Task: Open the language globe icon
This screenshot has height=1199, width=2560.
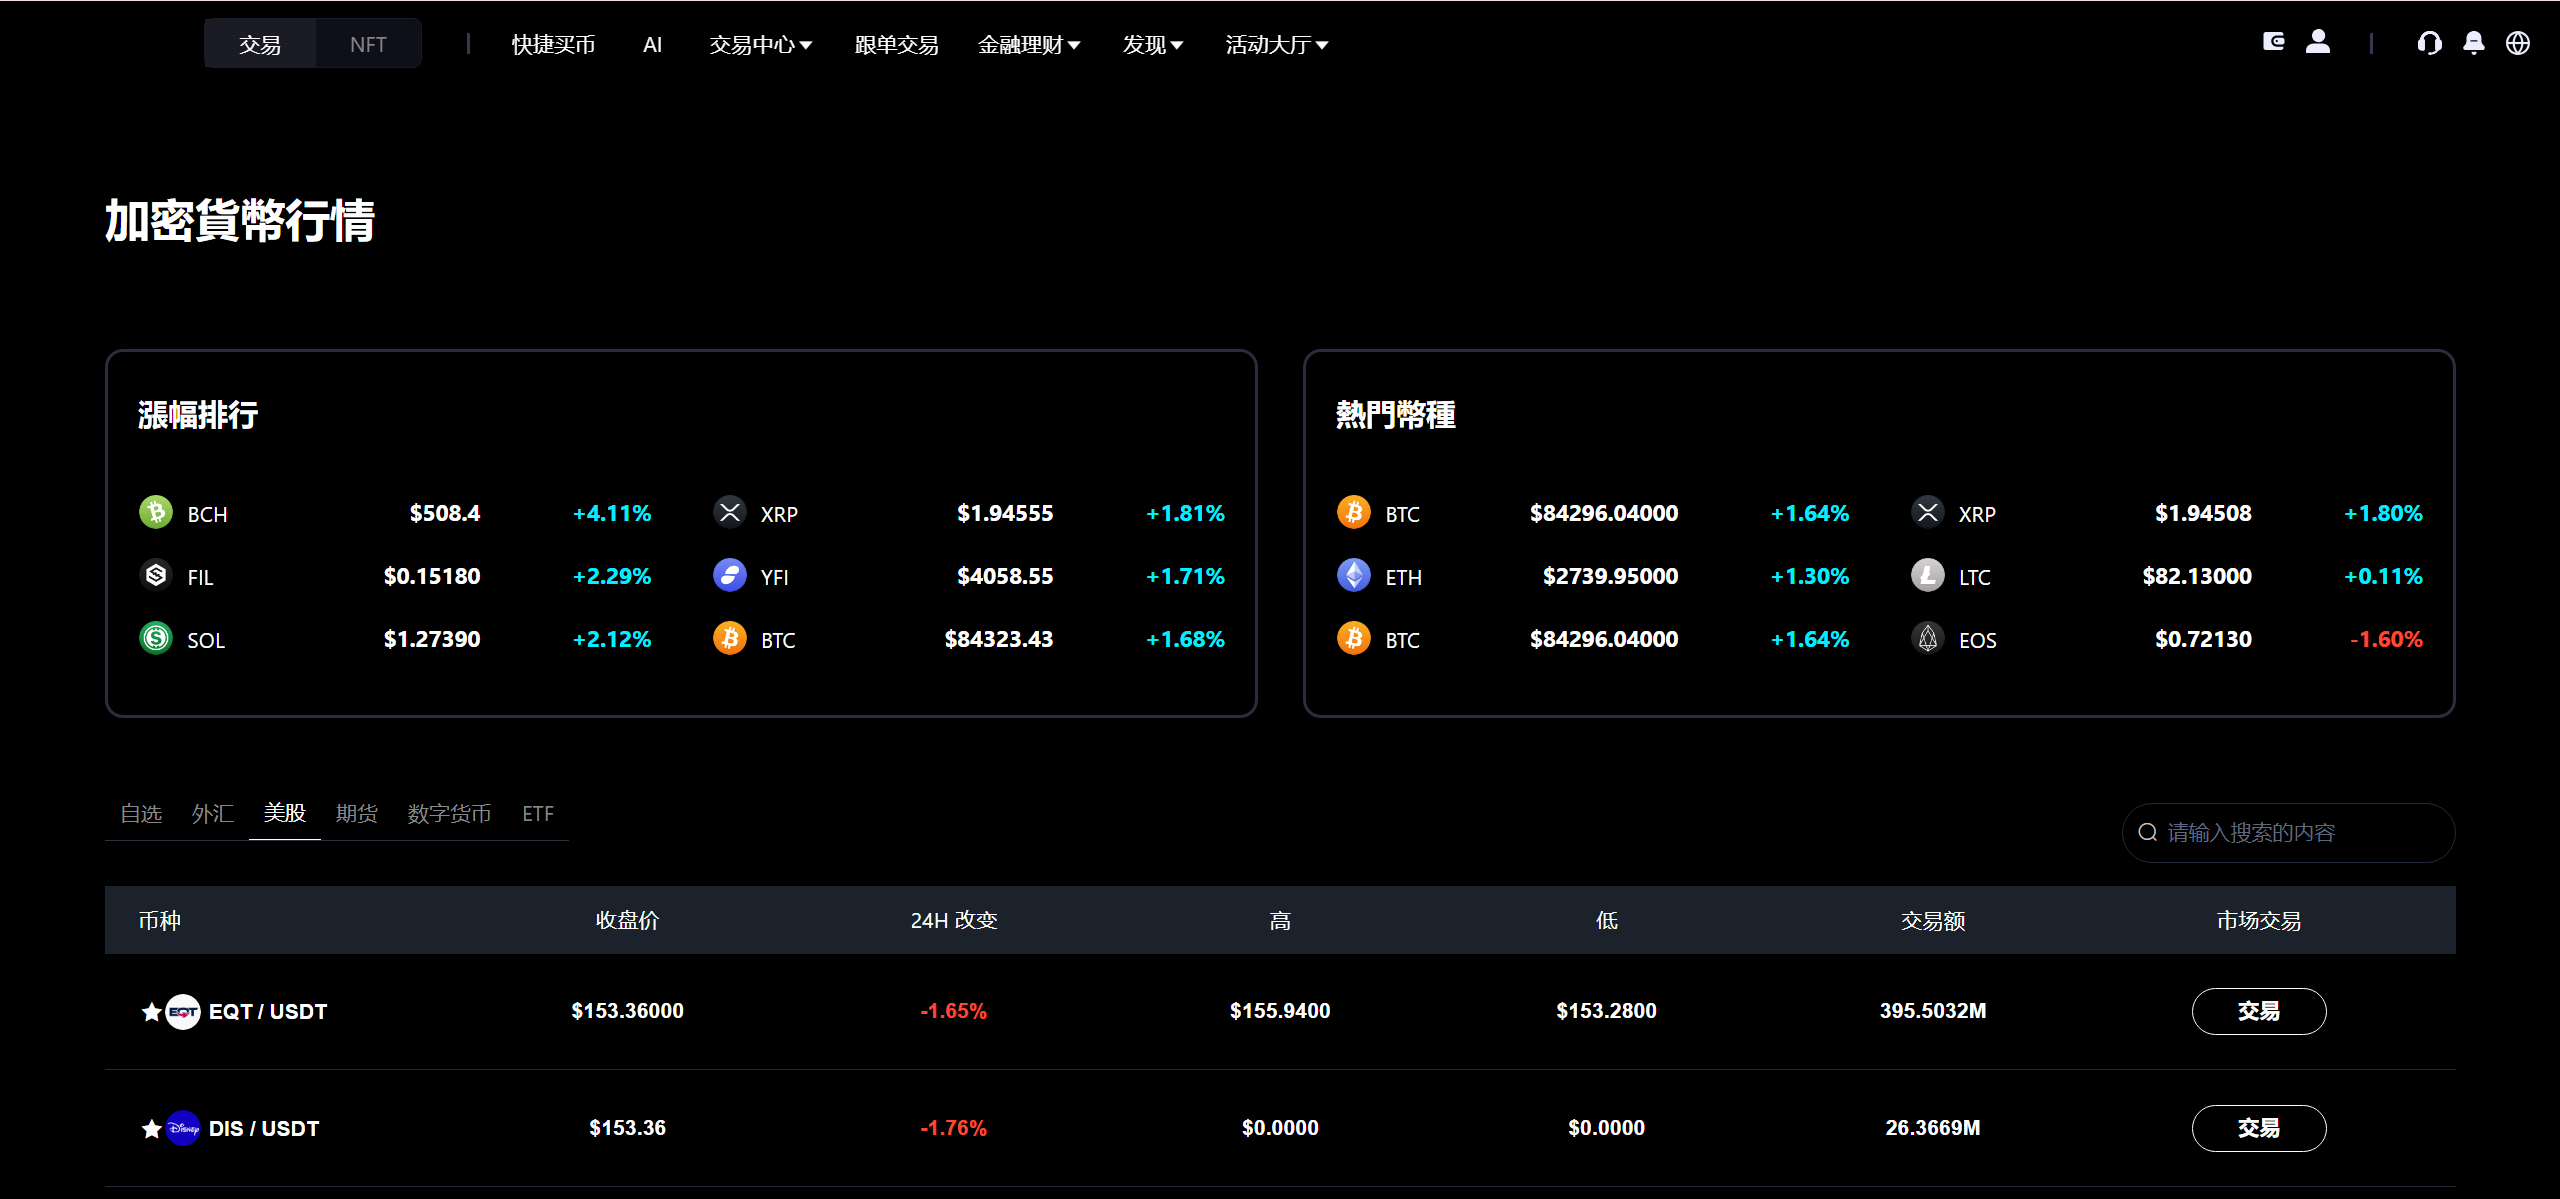Action: coord(2518,43)
